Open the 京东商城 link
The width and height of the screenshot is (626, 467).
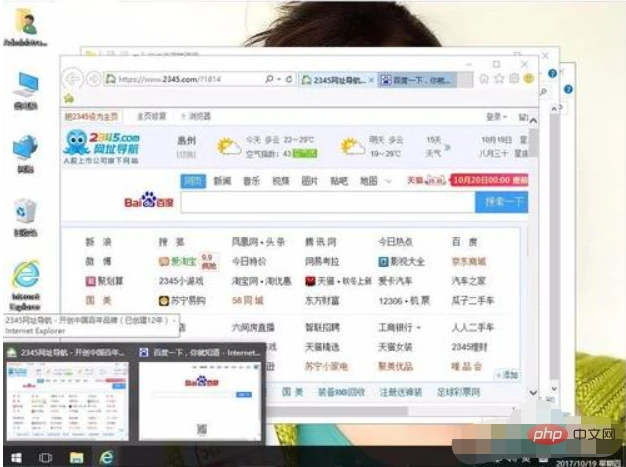pos(469,261)
